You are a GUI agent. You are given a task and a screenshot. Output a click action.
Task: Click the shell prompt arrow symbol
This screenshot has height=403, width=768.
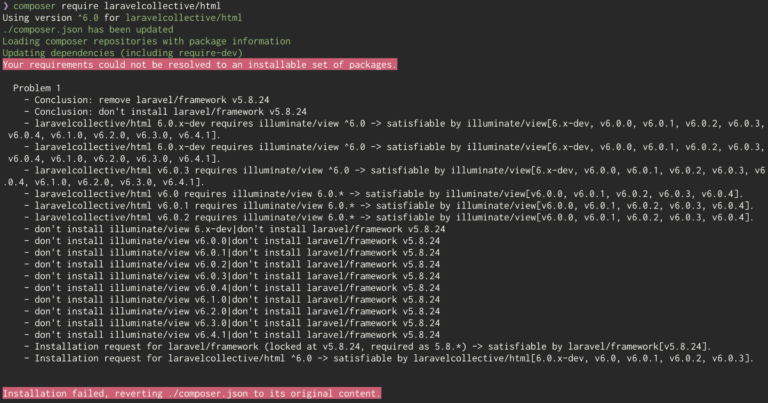[x=5, y=6]
